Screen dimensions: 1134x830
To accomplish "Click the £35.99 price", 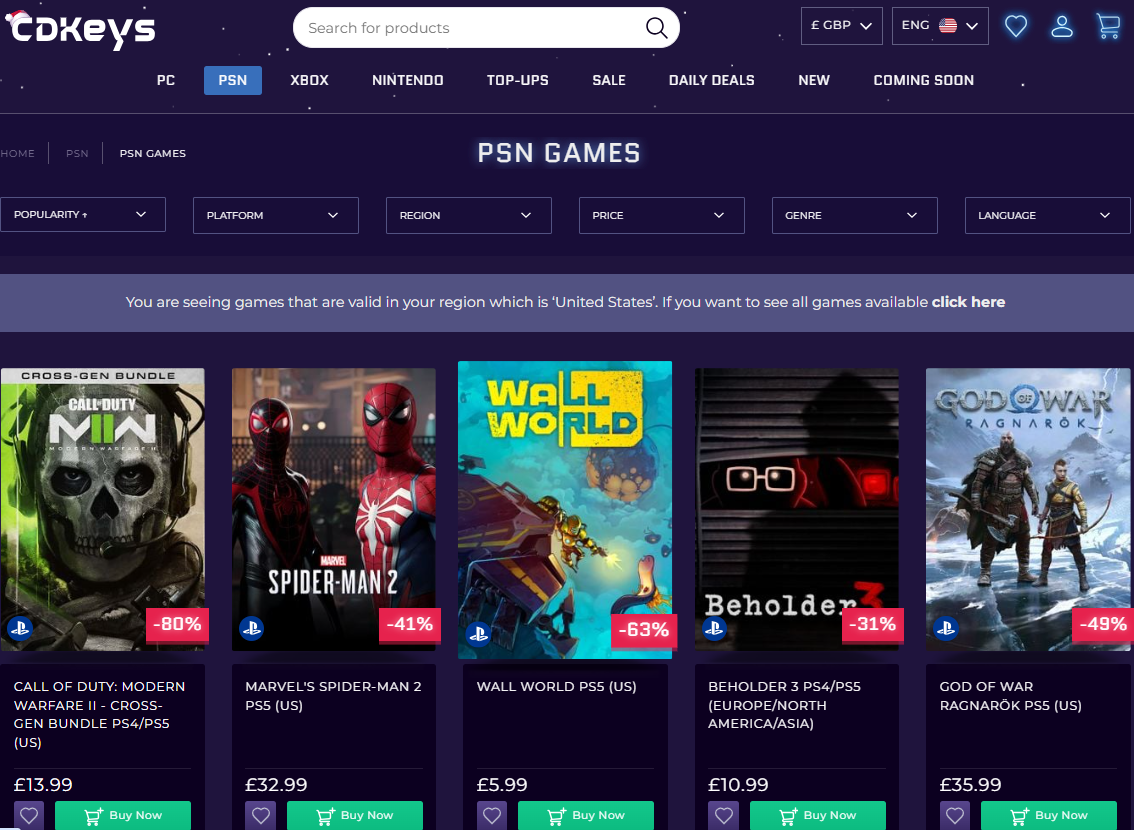I will (x=971, y=784).
